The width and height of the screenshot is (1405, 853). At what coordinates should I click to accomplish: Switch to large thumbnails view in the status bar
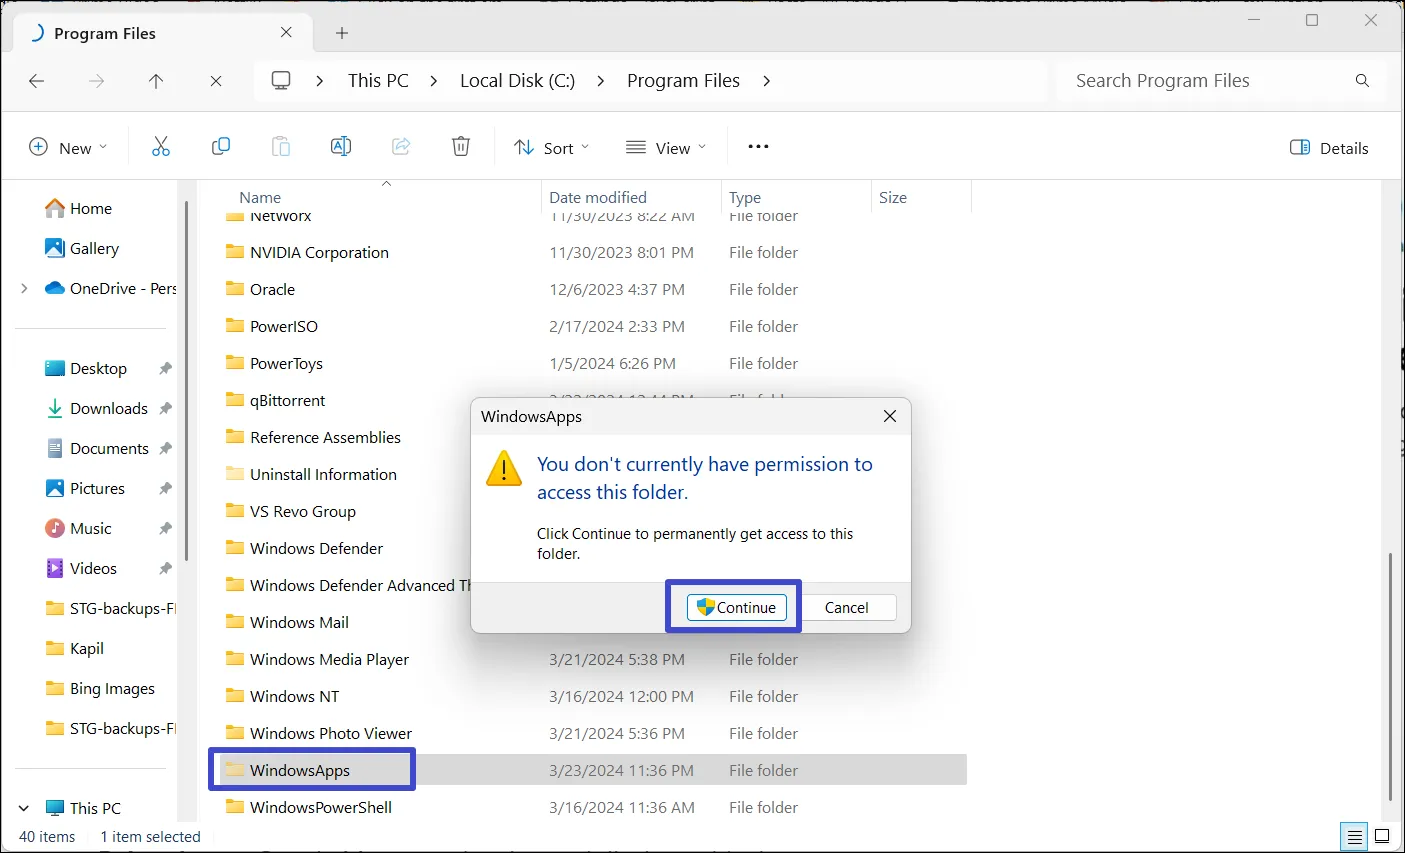click(1382, 836)
